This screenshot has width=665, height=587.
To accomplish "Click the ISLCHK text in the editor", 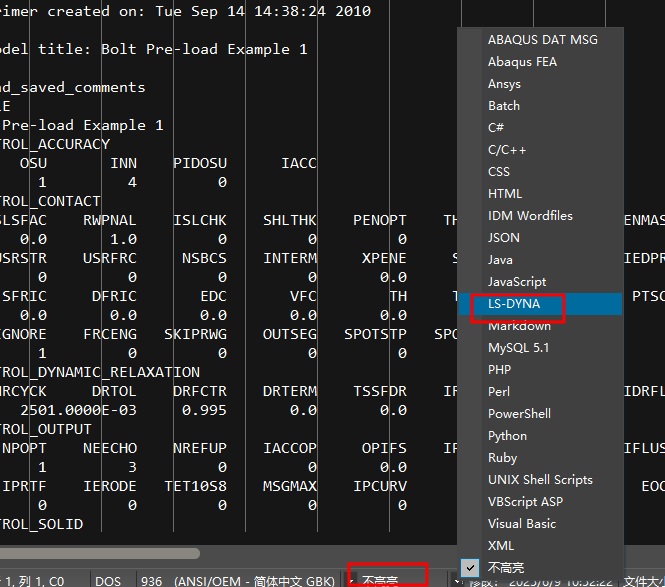I will [x=200, y=221].
